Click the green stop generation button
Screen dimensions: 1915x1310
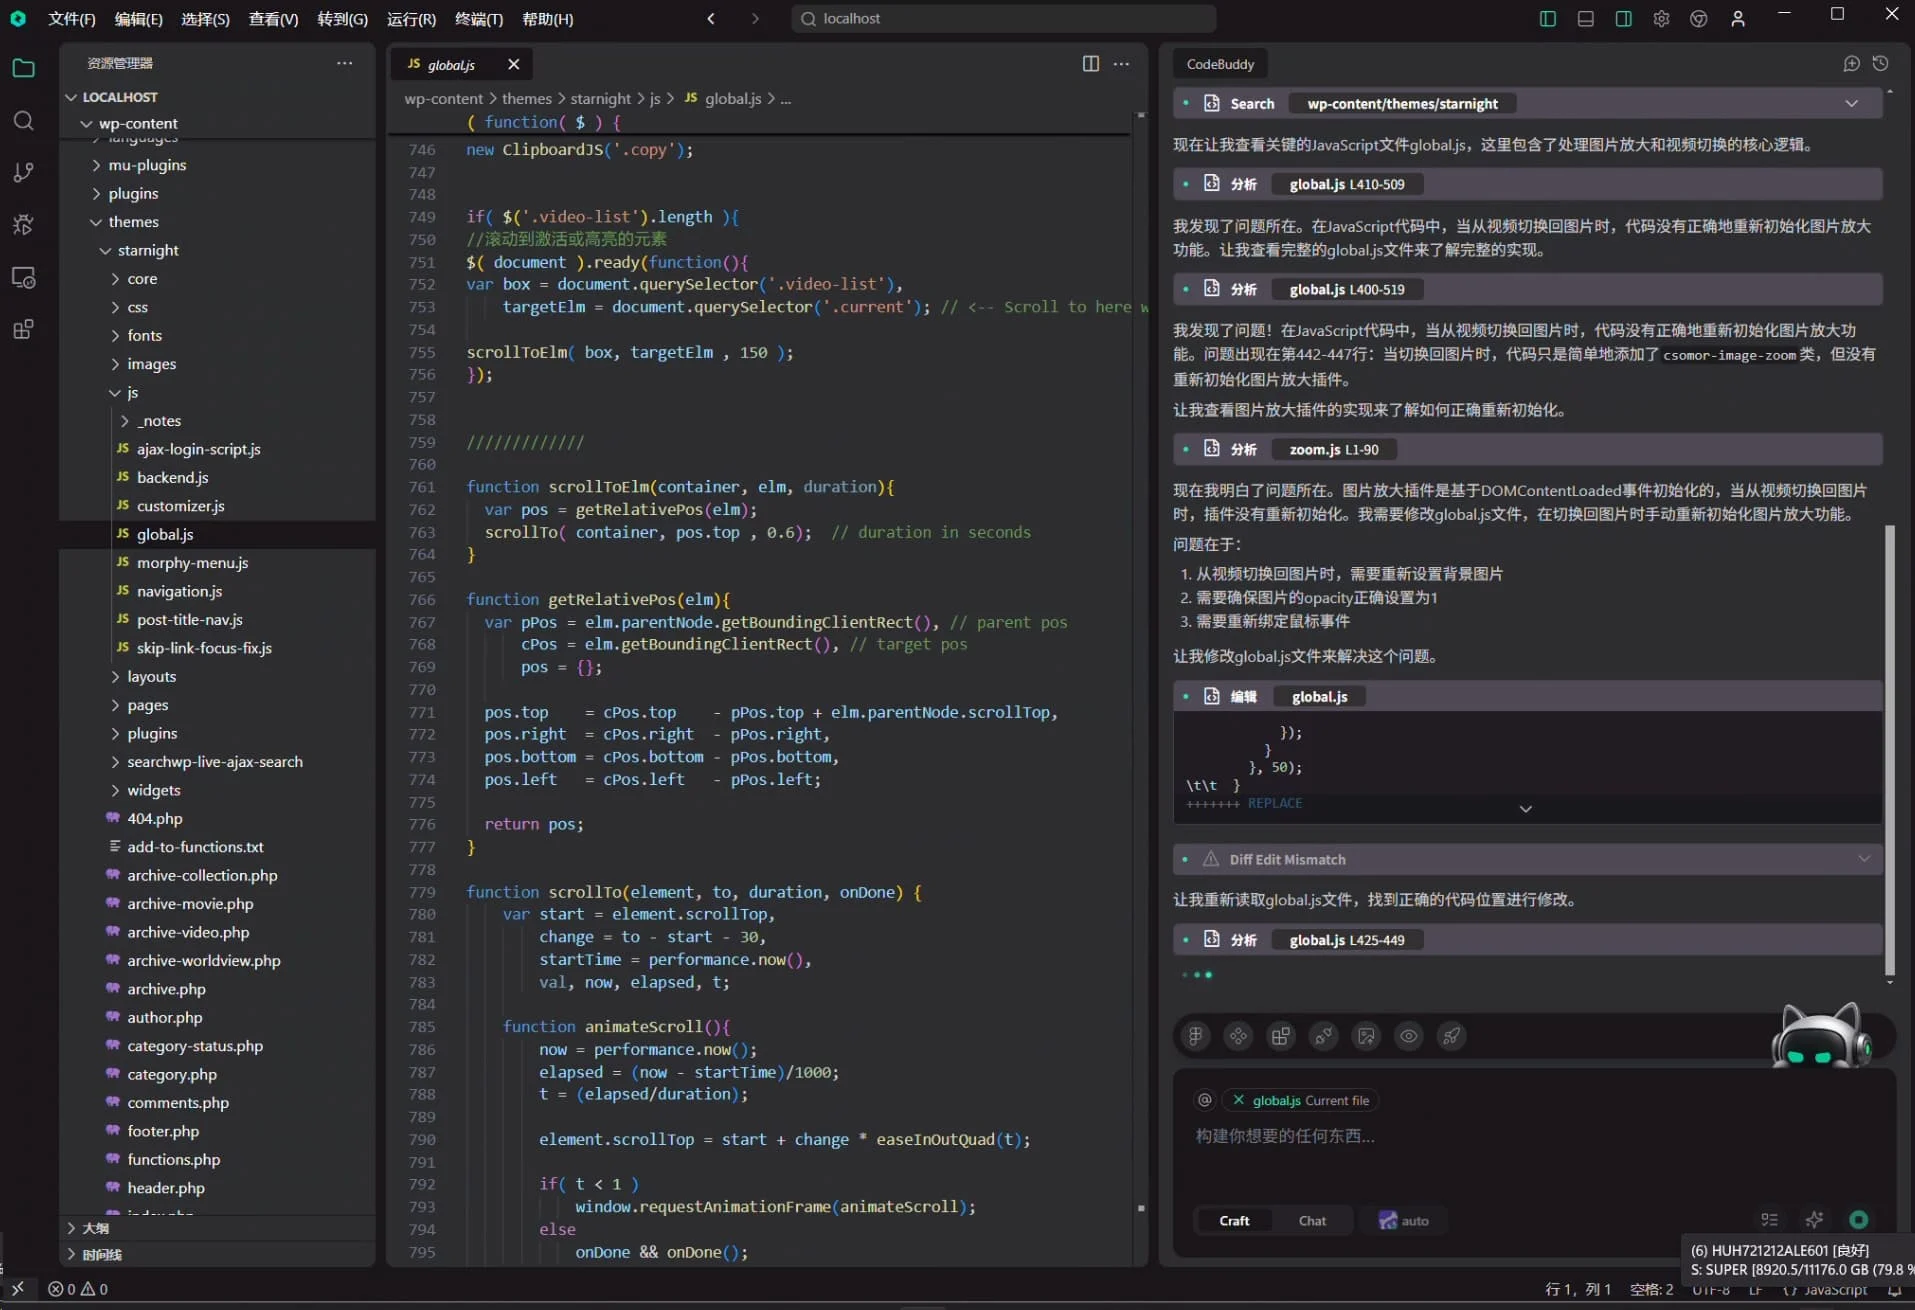(x=1858, y=1219)
